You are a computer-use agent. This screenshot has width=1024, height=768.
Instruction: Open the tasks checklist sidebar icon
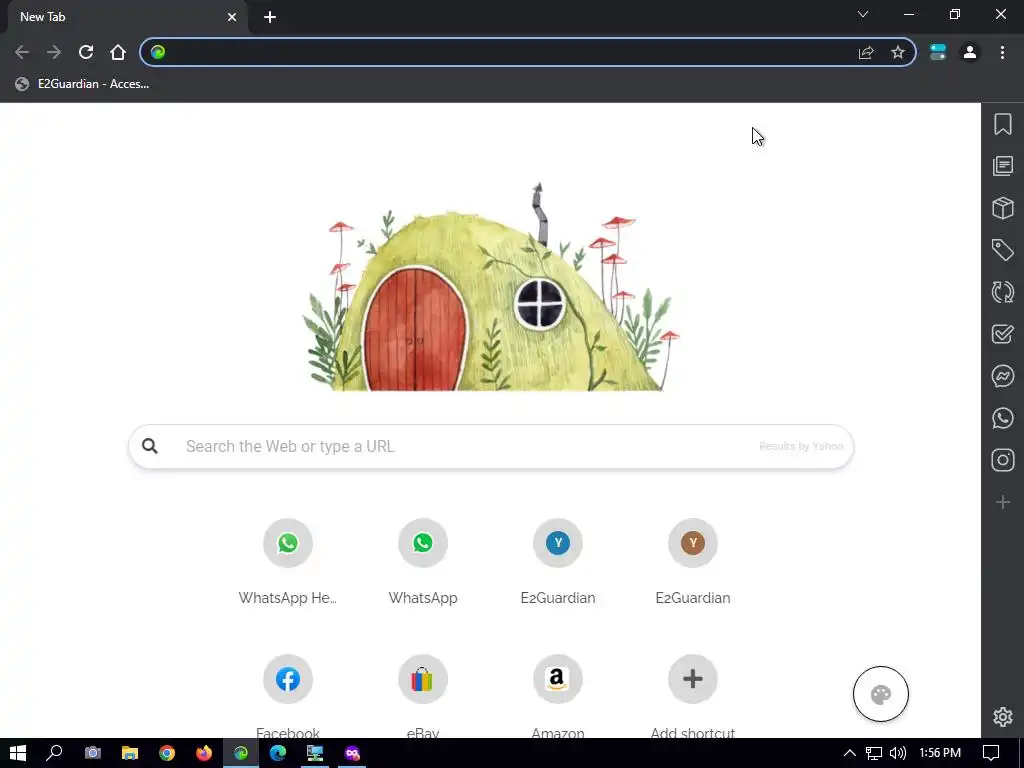(x=1002, y=334)
